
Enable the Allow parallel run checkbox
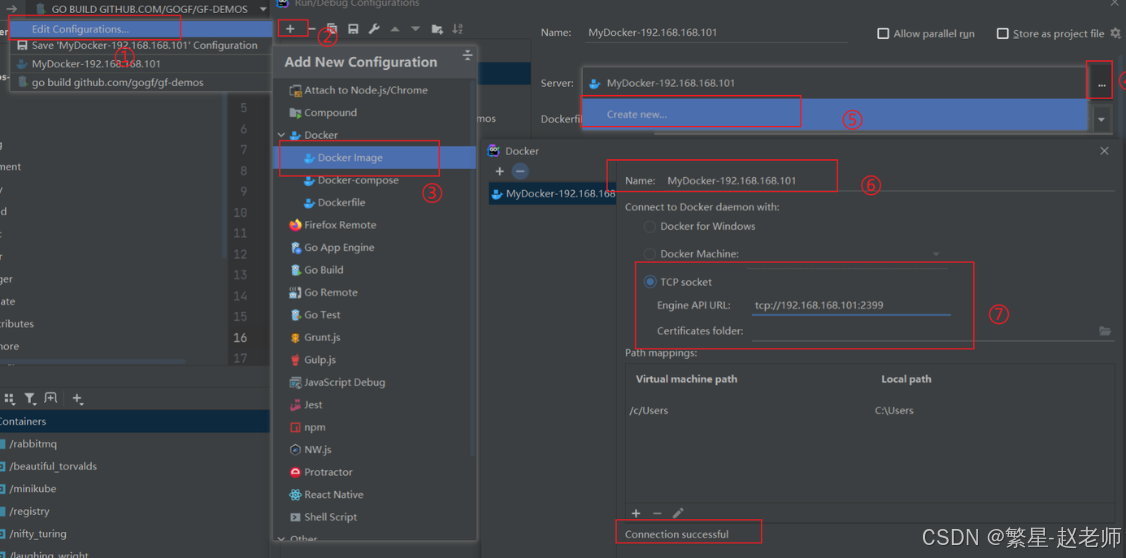(883, 34)
